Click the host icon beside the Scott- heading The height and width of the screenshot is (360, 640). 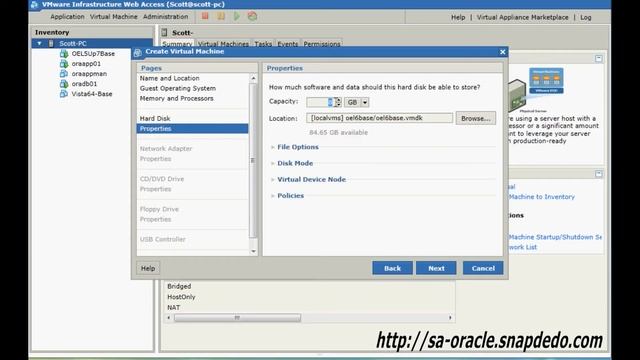coord(164,32)
